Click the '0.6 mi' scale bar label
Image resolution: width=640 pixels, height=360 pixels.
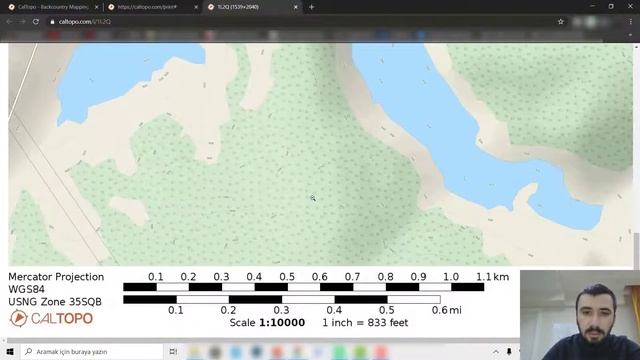447,310
